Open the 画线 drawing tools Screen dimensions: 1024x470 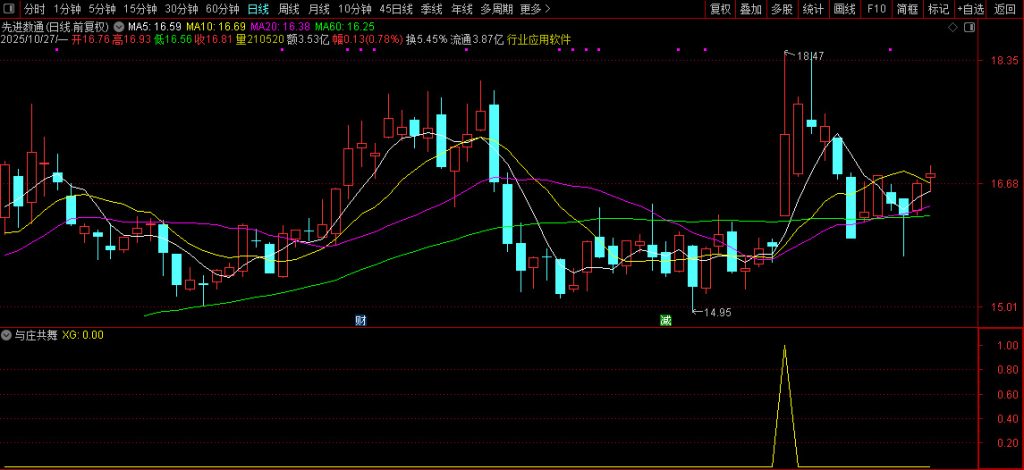pos(845,9)
